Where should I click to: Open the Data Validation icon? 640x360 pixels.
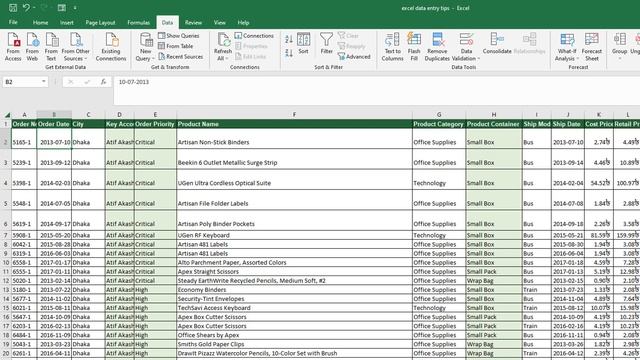tap(466, 40)
